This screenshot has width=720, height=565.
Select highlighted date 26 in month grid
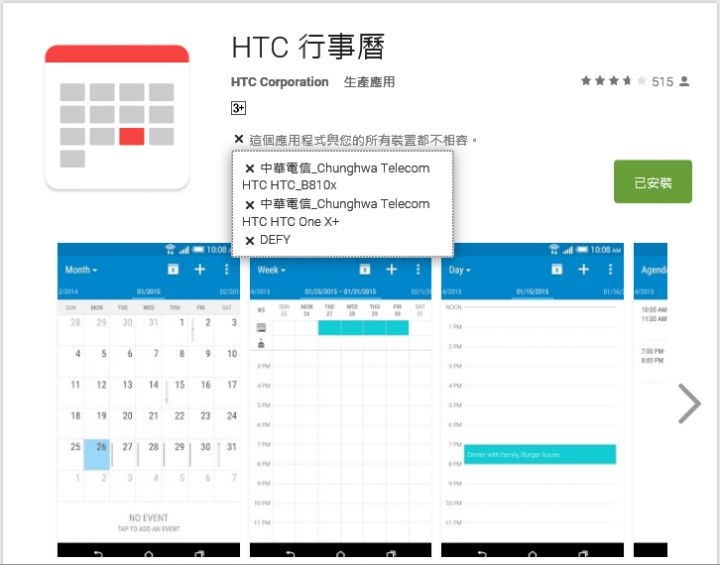pos(96,454)
